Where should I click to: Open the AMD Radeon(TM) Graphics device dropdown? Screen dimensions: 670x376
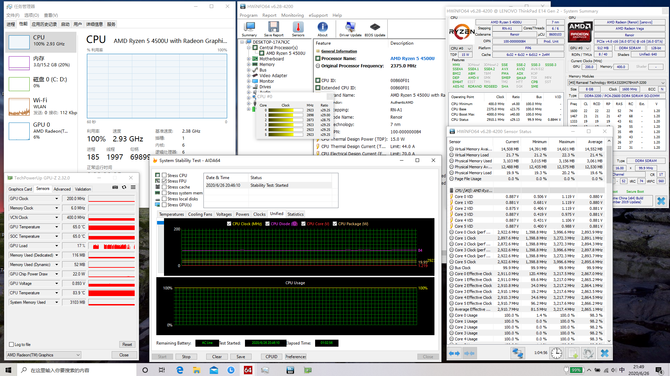coord(44,355)
